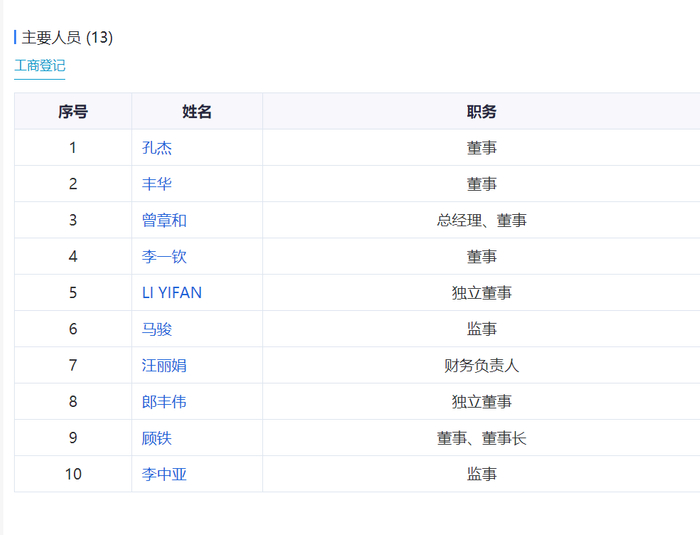Click the 主要人员 (13) section title
The image size is (700, 535).
[x=67, y=38]
